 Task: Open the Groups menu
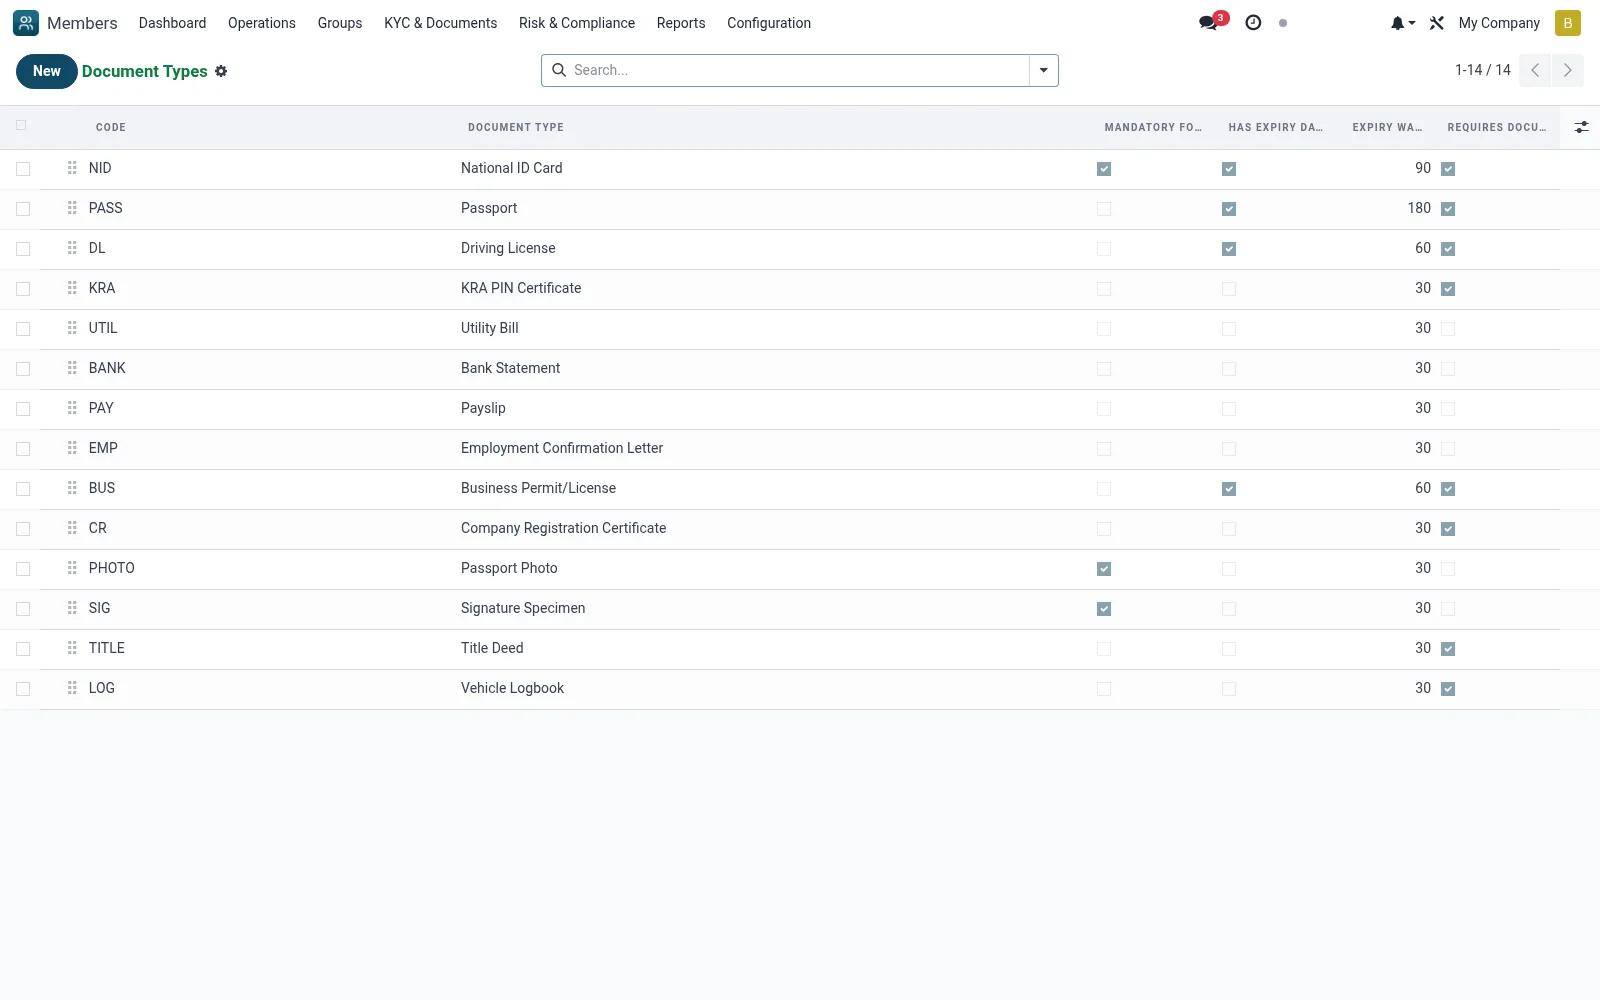(340, 23)
